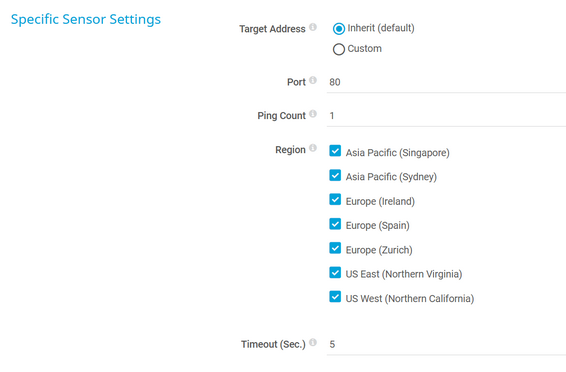566x372 pixels.
Task: Uncheck US West (Northern California)
Action: click(335, 297)
